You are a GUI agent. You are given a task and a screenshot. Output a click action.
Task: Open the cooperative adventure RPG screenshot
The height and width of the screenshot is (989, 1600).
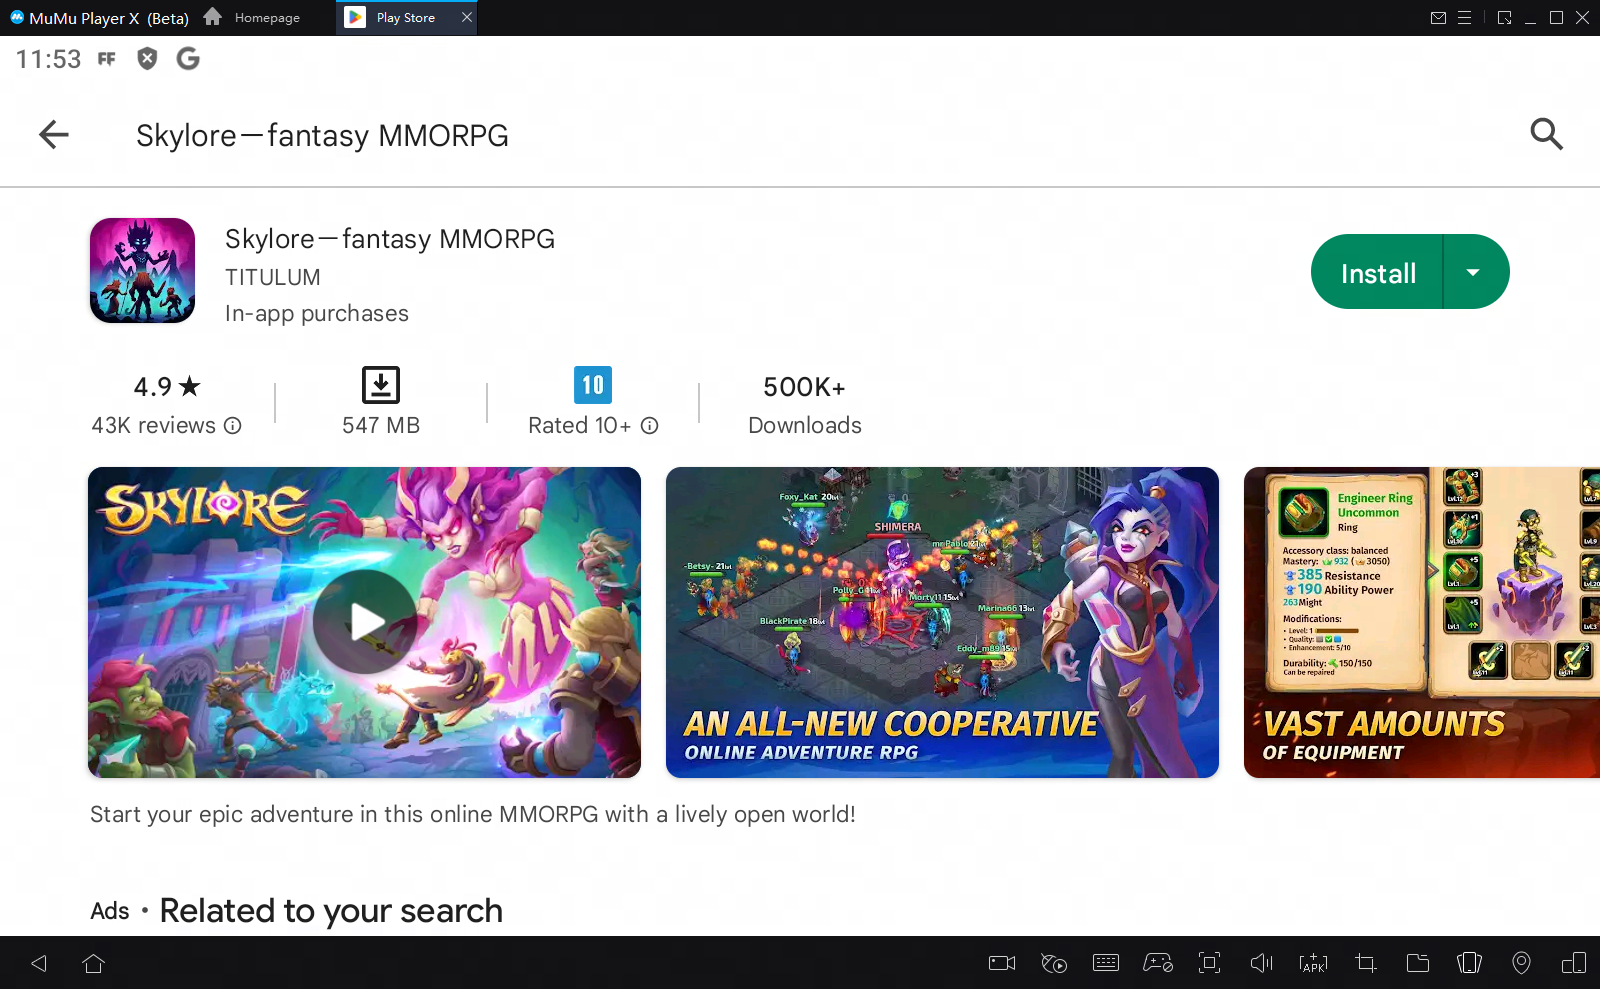coord(942,622)
